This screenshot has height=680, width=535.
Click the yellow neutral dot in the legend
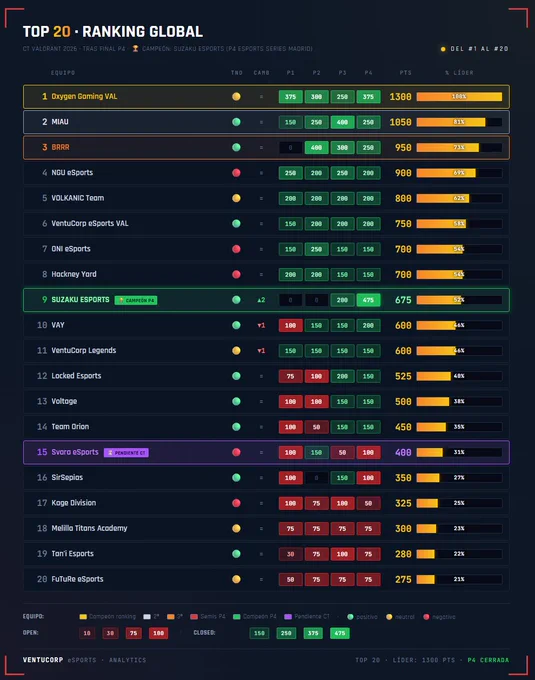pos(389,617)
